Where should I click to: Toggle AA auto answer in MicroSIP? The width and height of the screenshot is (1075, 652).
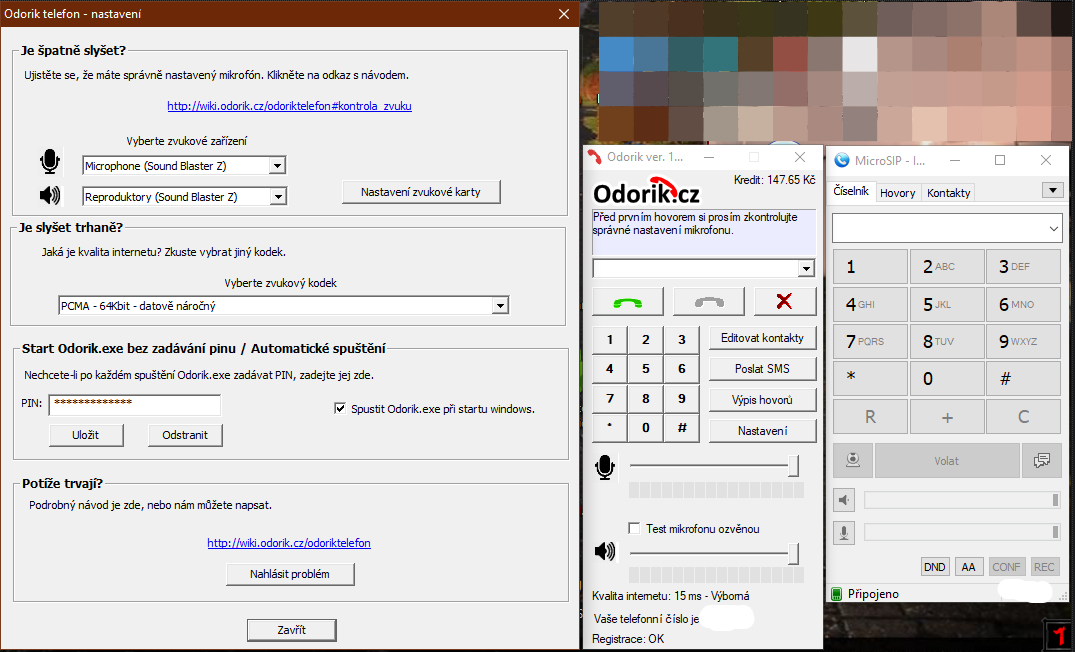pos(968,567)
